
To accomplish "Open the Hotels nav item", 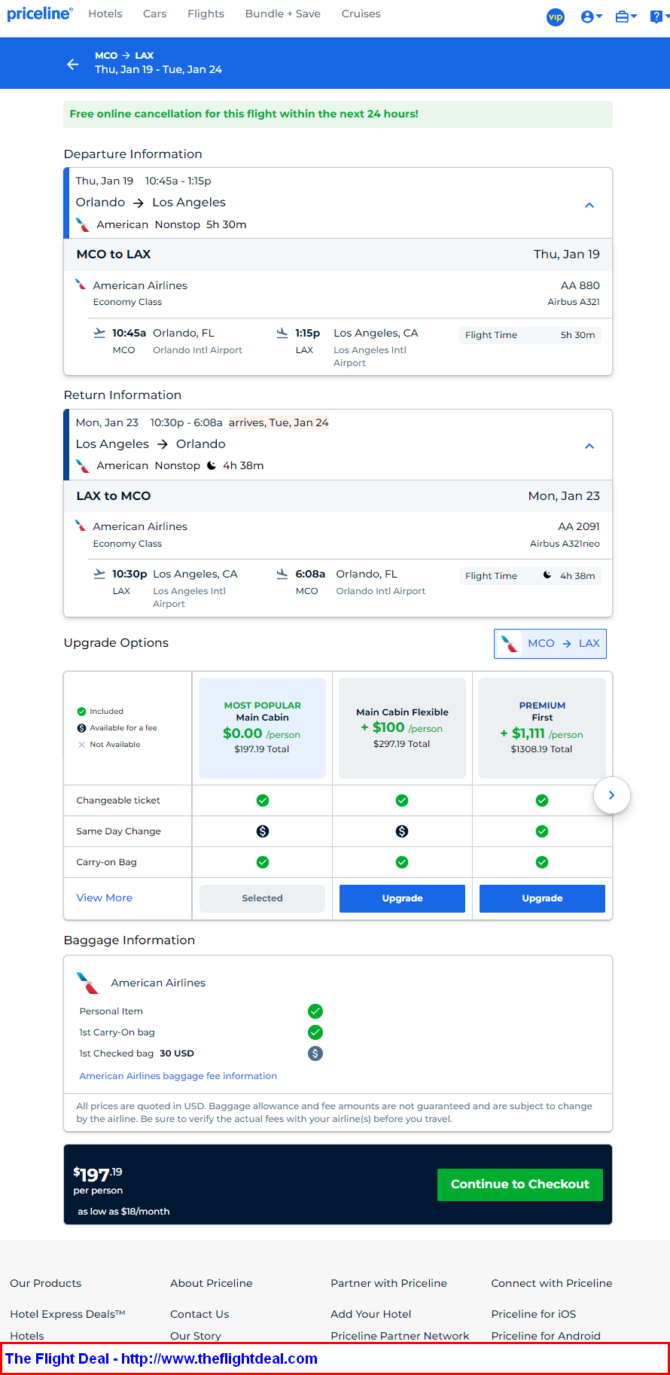I will 105,14.
